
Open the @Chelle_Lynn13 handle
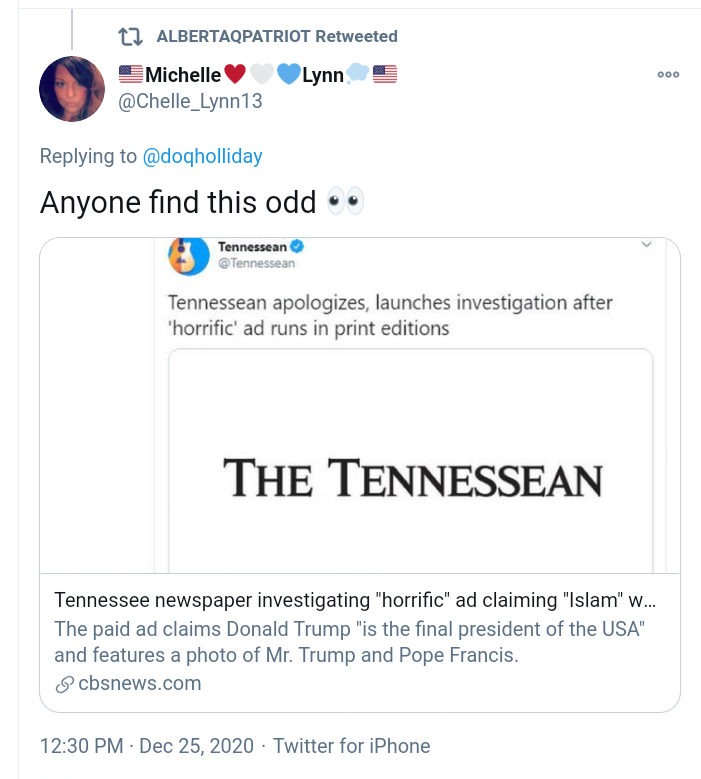[x=190, y=101]
